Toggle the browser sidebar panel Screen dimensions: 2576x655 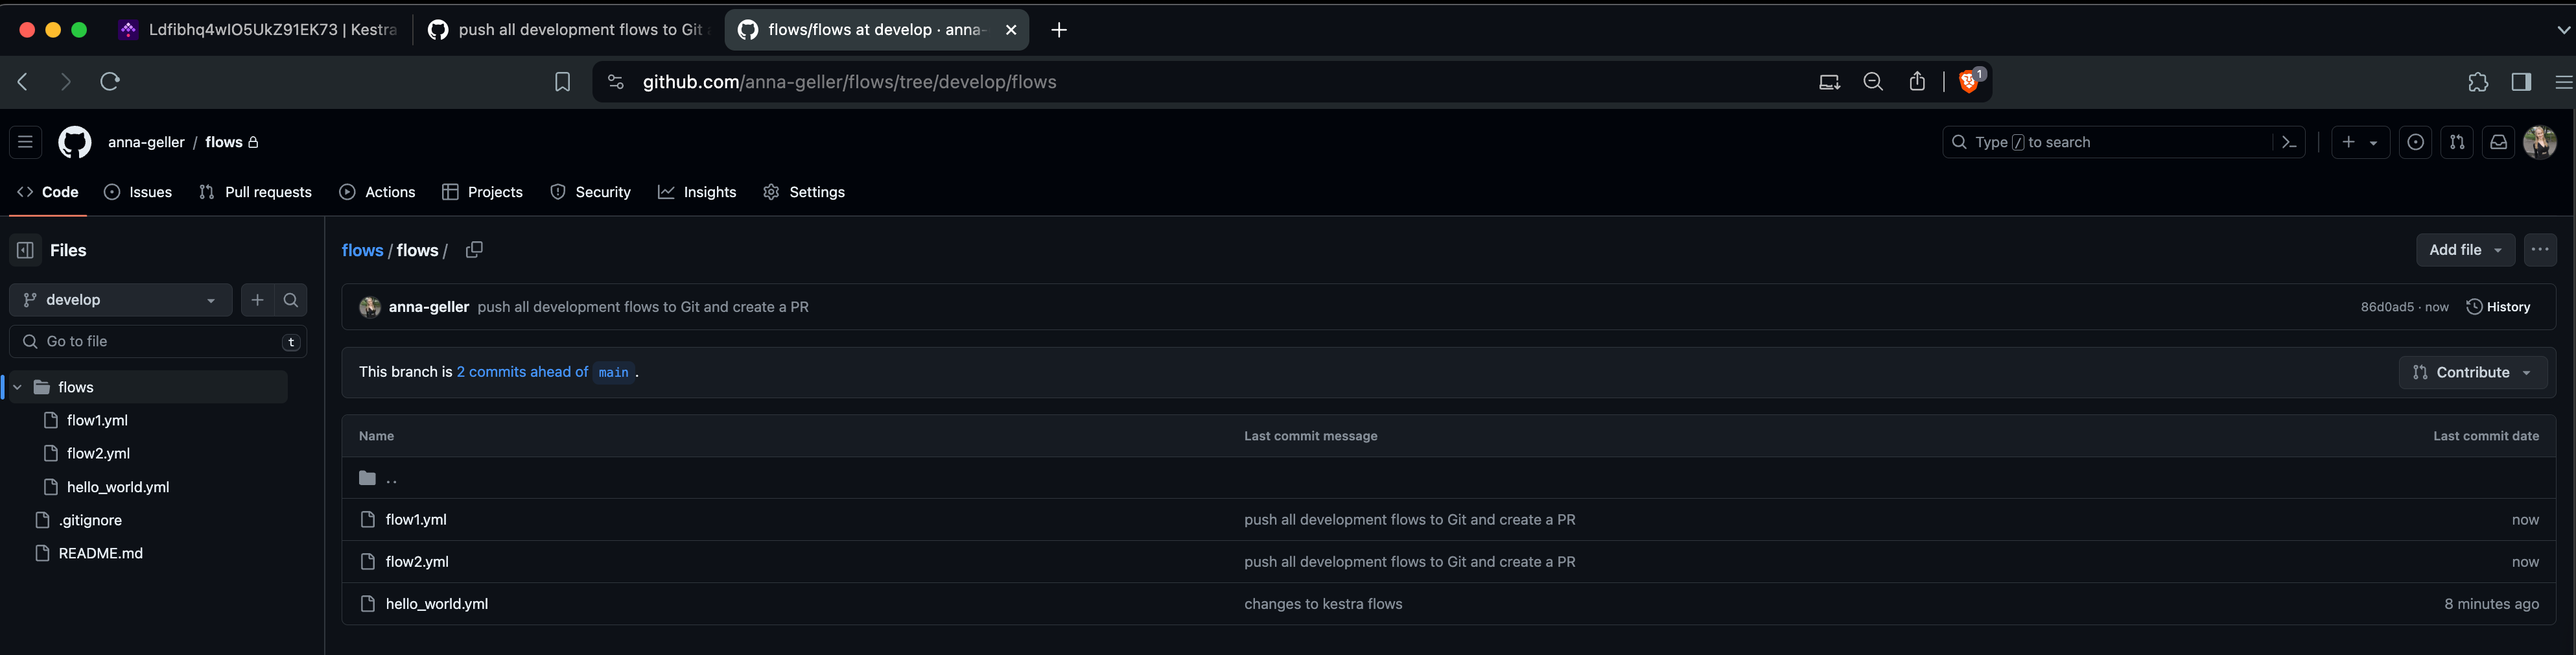[x=2521, y=82]
